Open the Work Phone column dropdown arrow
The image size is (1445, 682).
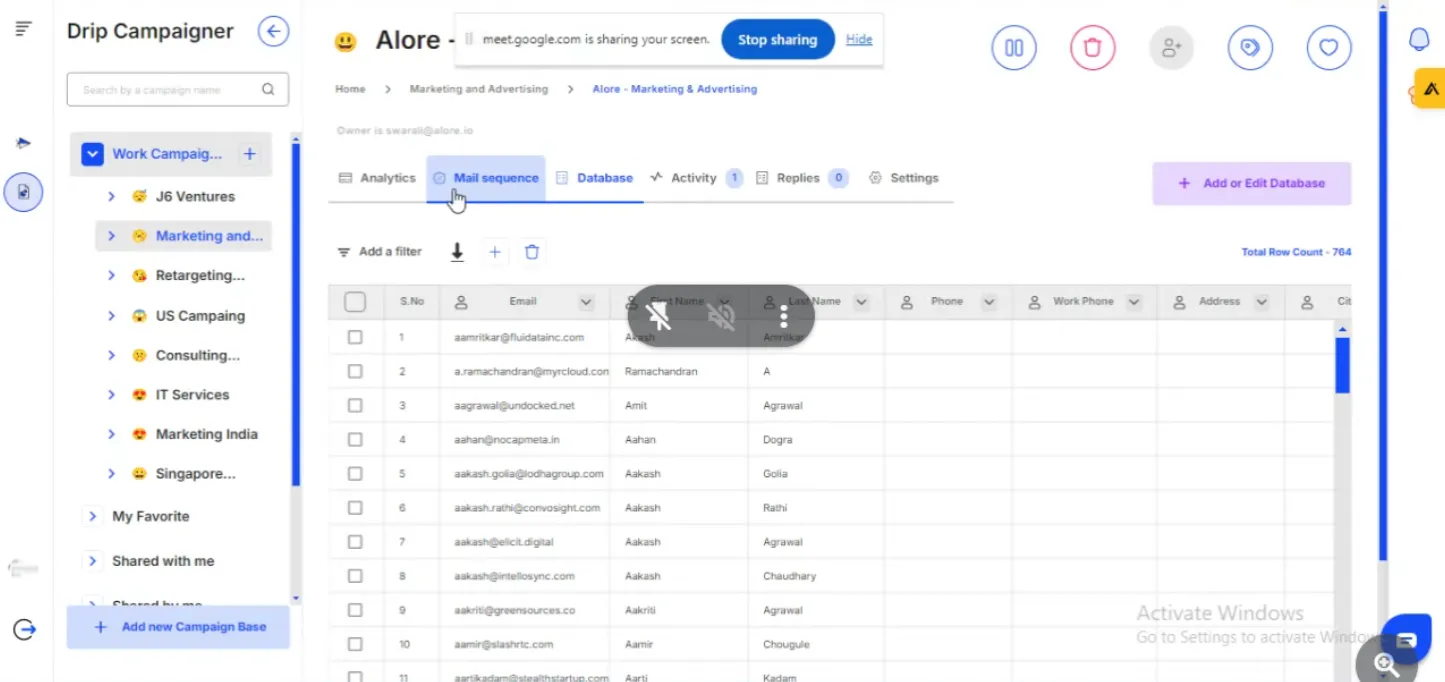coord(1134,302)
